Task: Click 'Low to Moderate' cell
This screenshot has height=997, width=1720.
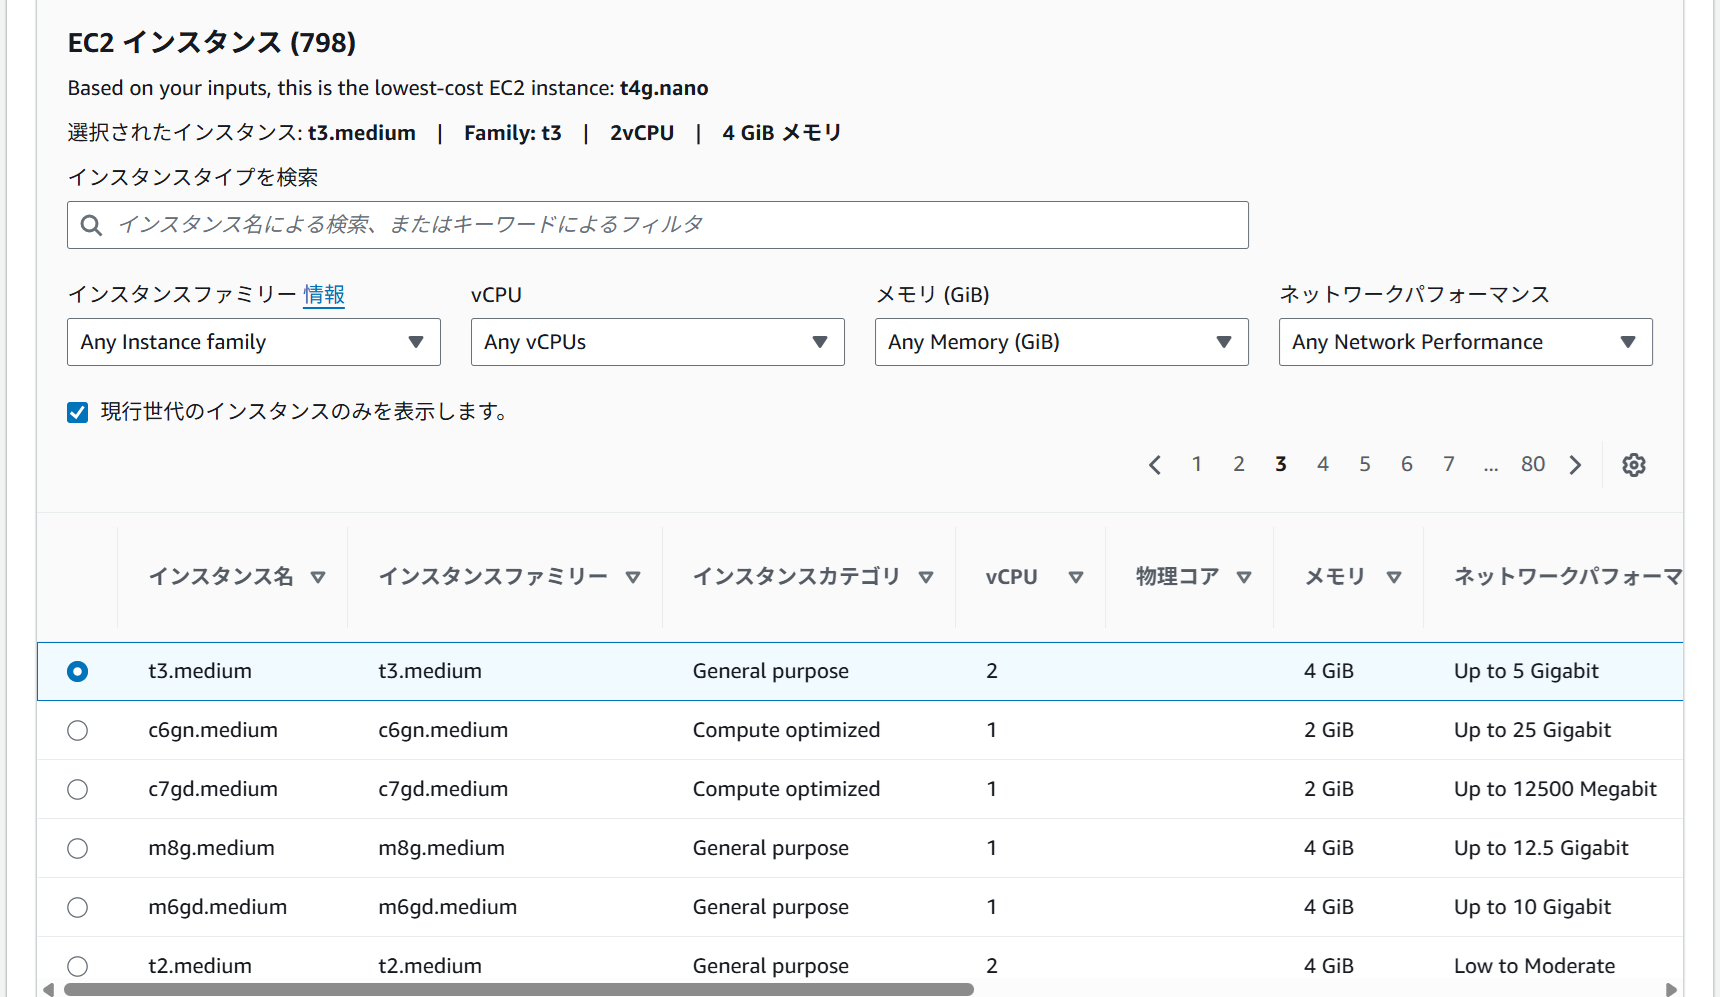Action: (x=1534, y=966)
